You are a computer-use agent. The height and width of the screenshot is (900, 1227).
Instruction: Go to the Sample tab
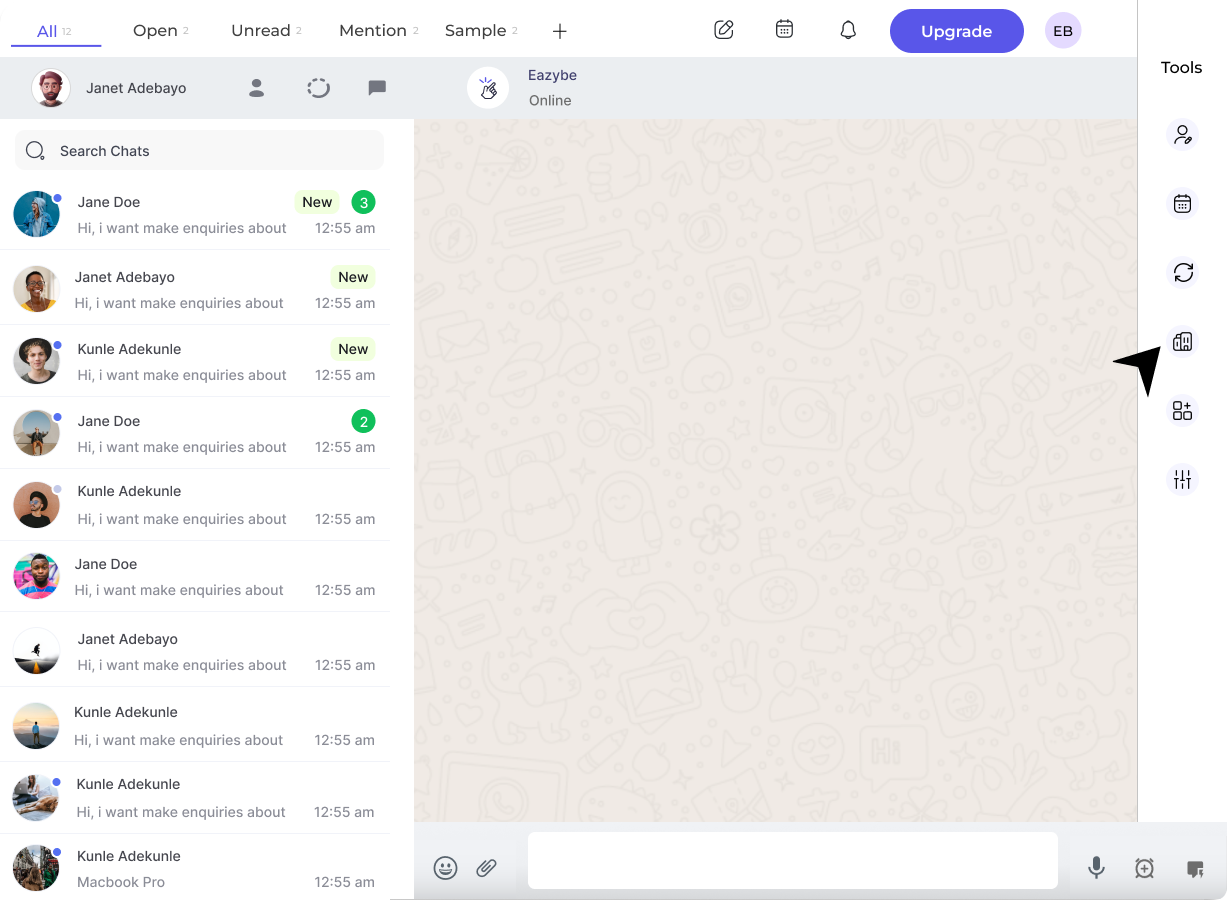tap(481, 31)
